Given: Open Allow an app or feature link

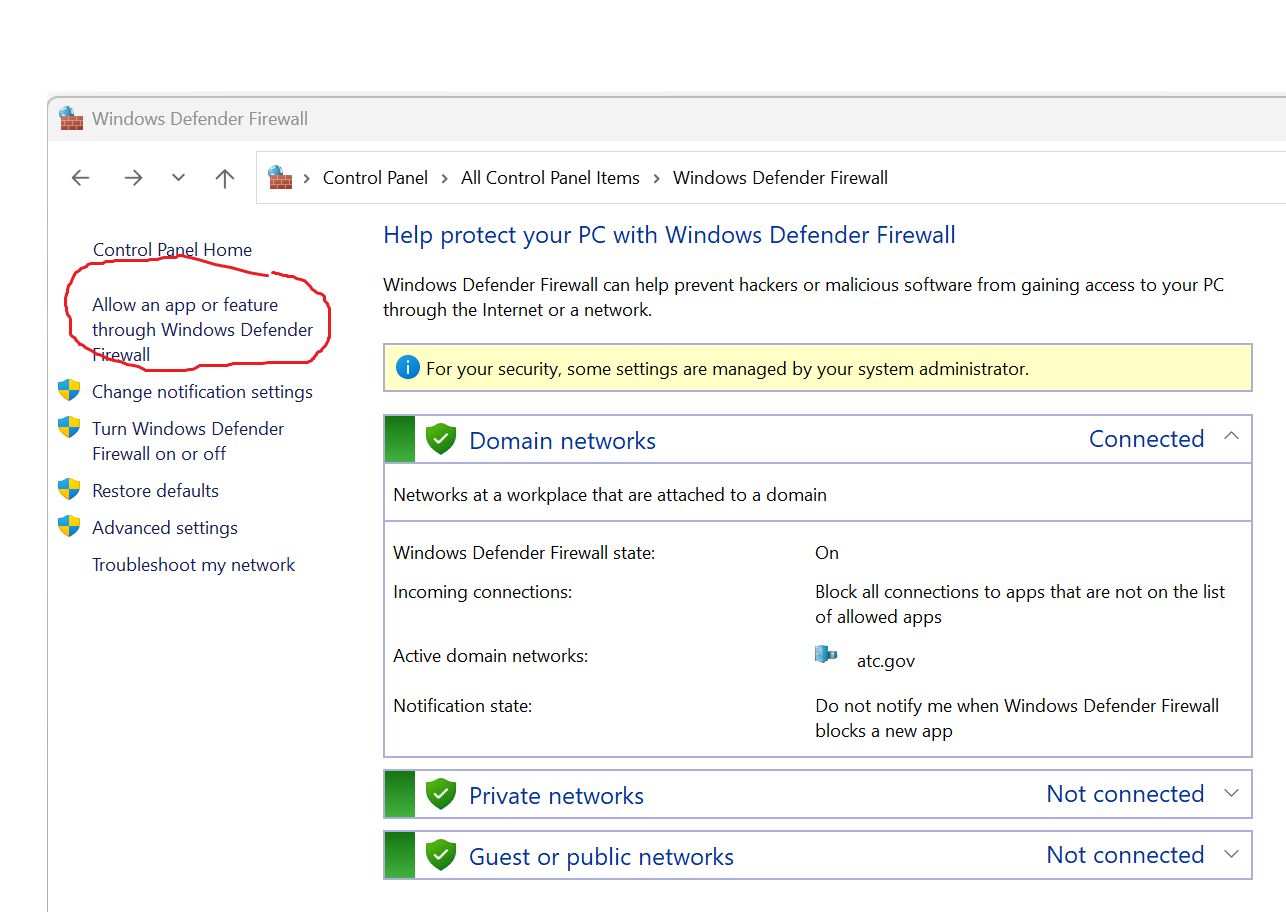Looking at the screenshot, I should tap(202, 329).
